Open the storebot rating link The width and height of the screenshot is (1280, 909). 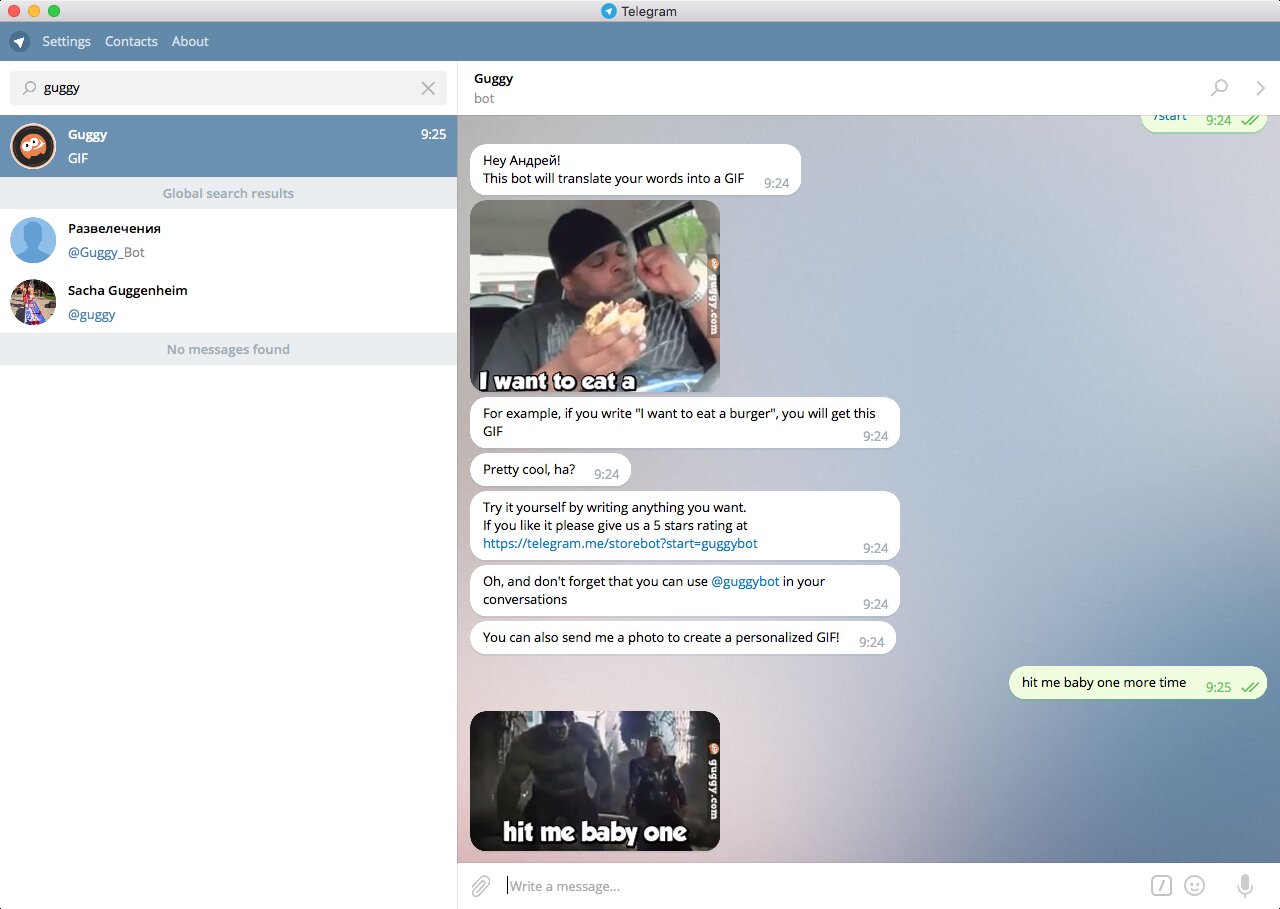click(x=620, y=544)
